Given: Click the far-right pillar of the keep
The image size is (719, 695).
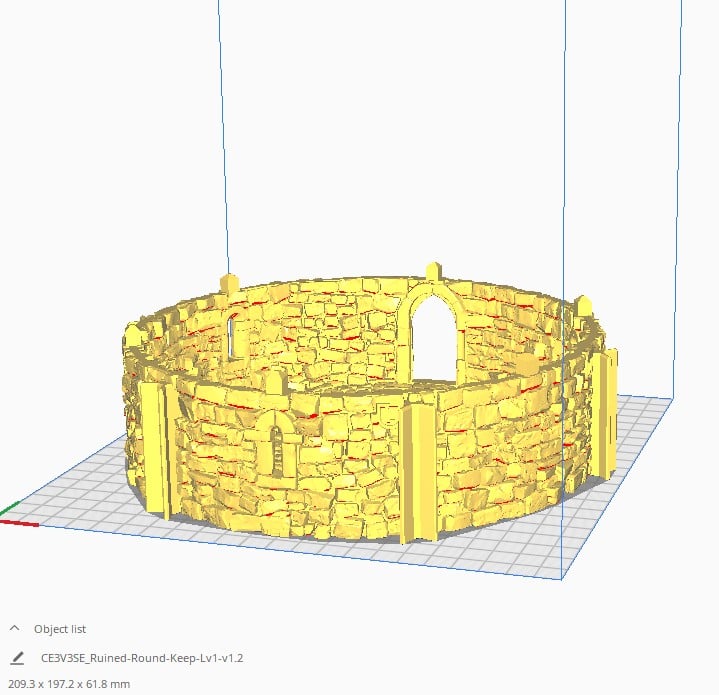Looking at the screenshot, I should click(x=605, y=412).
